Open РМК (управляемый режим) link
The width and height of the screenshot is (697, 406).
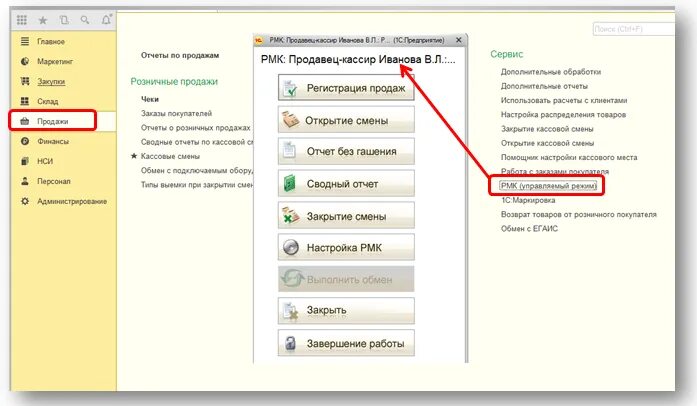tap(548, 186)
